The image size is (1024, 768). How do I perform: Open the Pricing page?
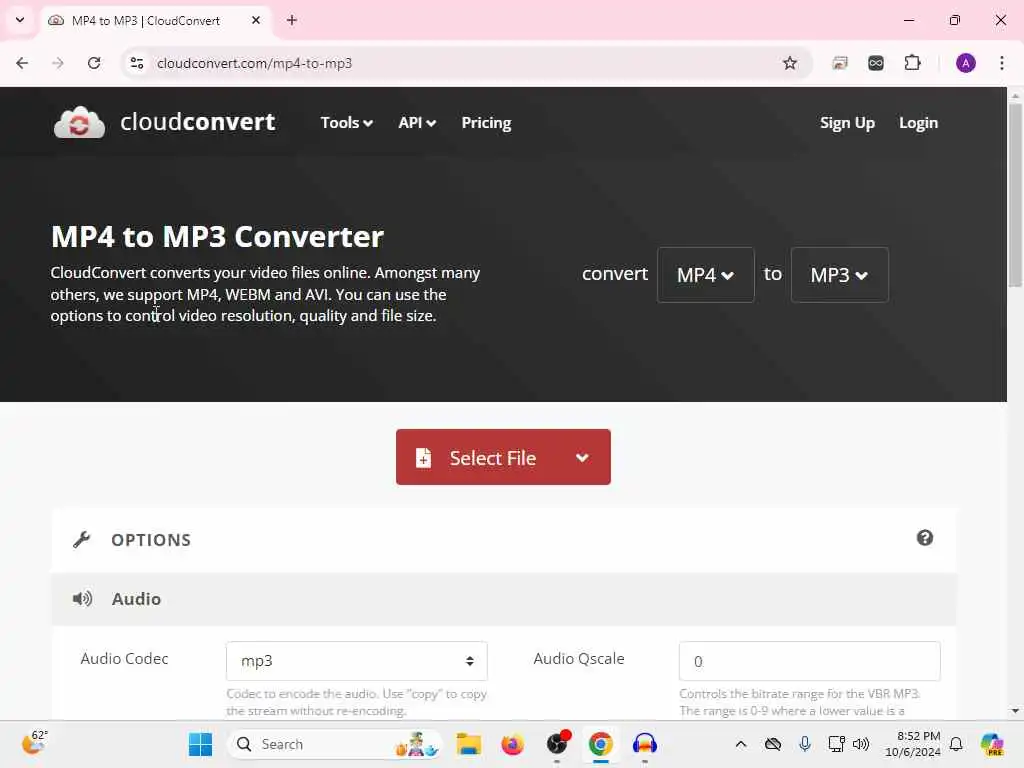tap(486, 123)
